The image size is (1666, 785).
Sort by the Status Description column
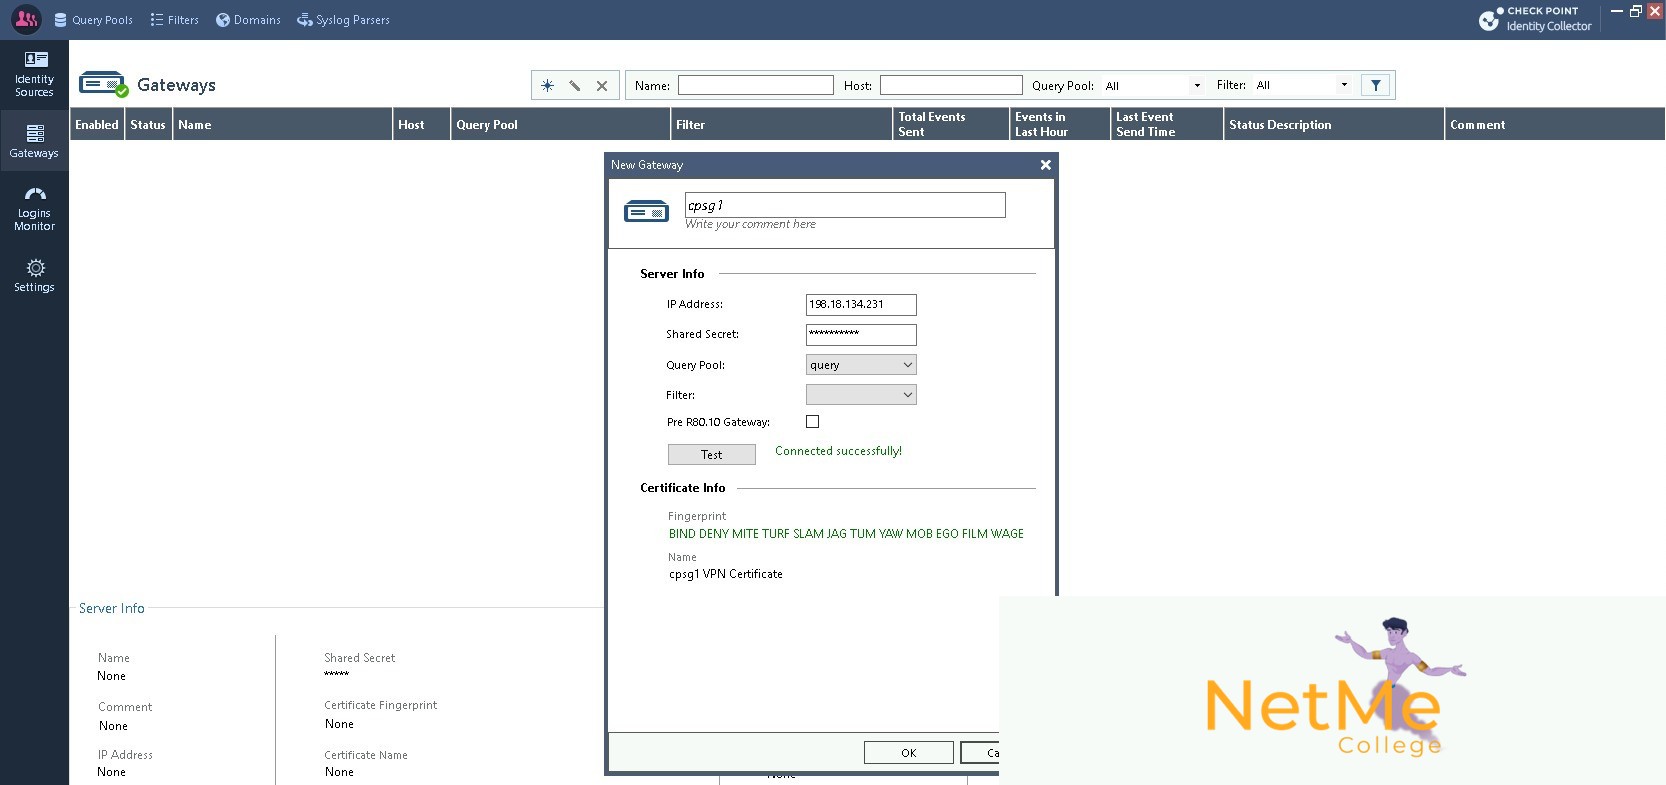point(1334,125)
